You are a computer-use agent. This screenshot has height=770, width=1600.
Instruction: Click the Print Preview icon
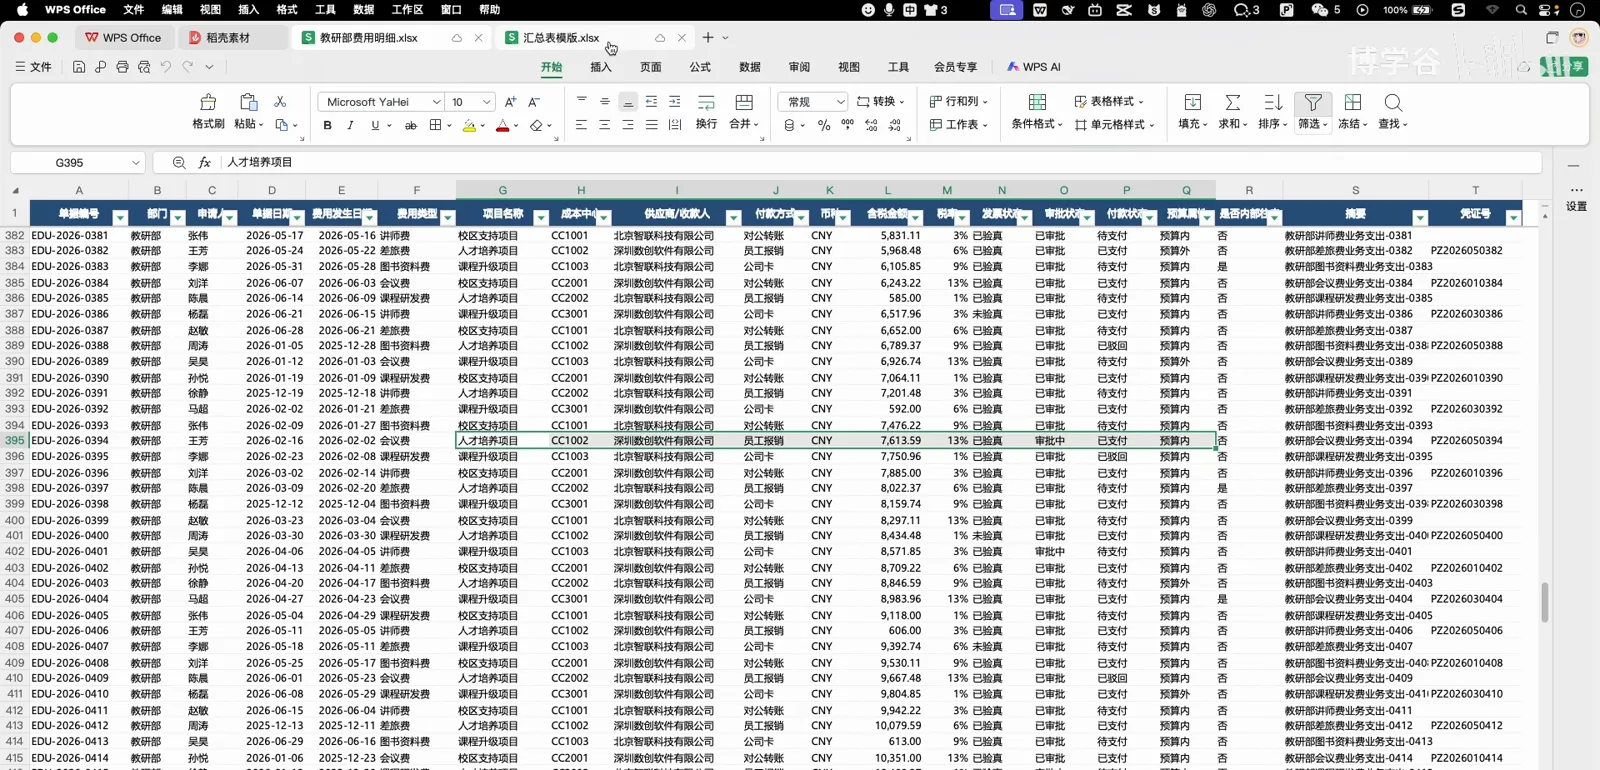click(144, 67)
